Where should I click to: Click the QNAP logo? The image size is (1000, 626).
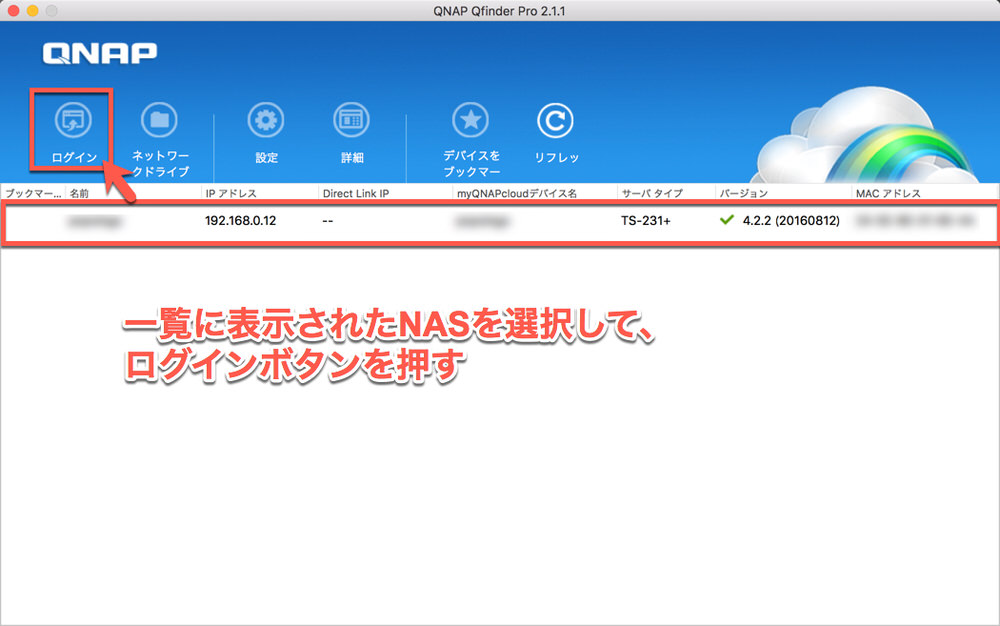(x=99, y=54)
